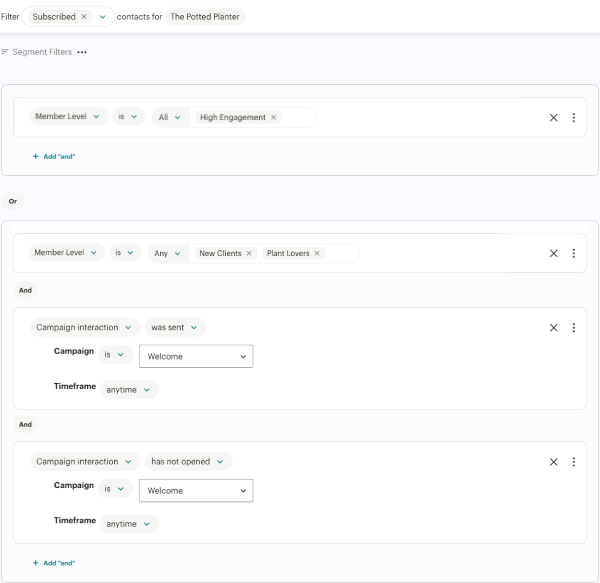Open Welcome campaign select under 'was sent'

coord(196,355)
